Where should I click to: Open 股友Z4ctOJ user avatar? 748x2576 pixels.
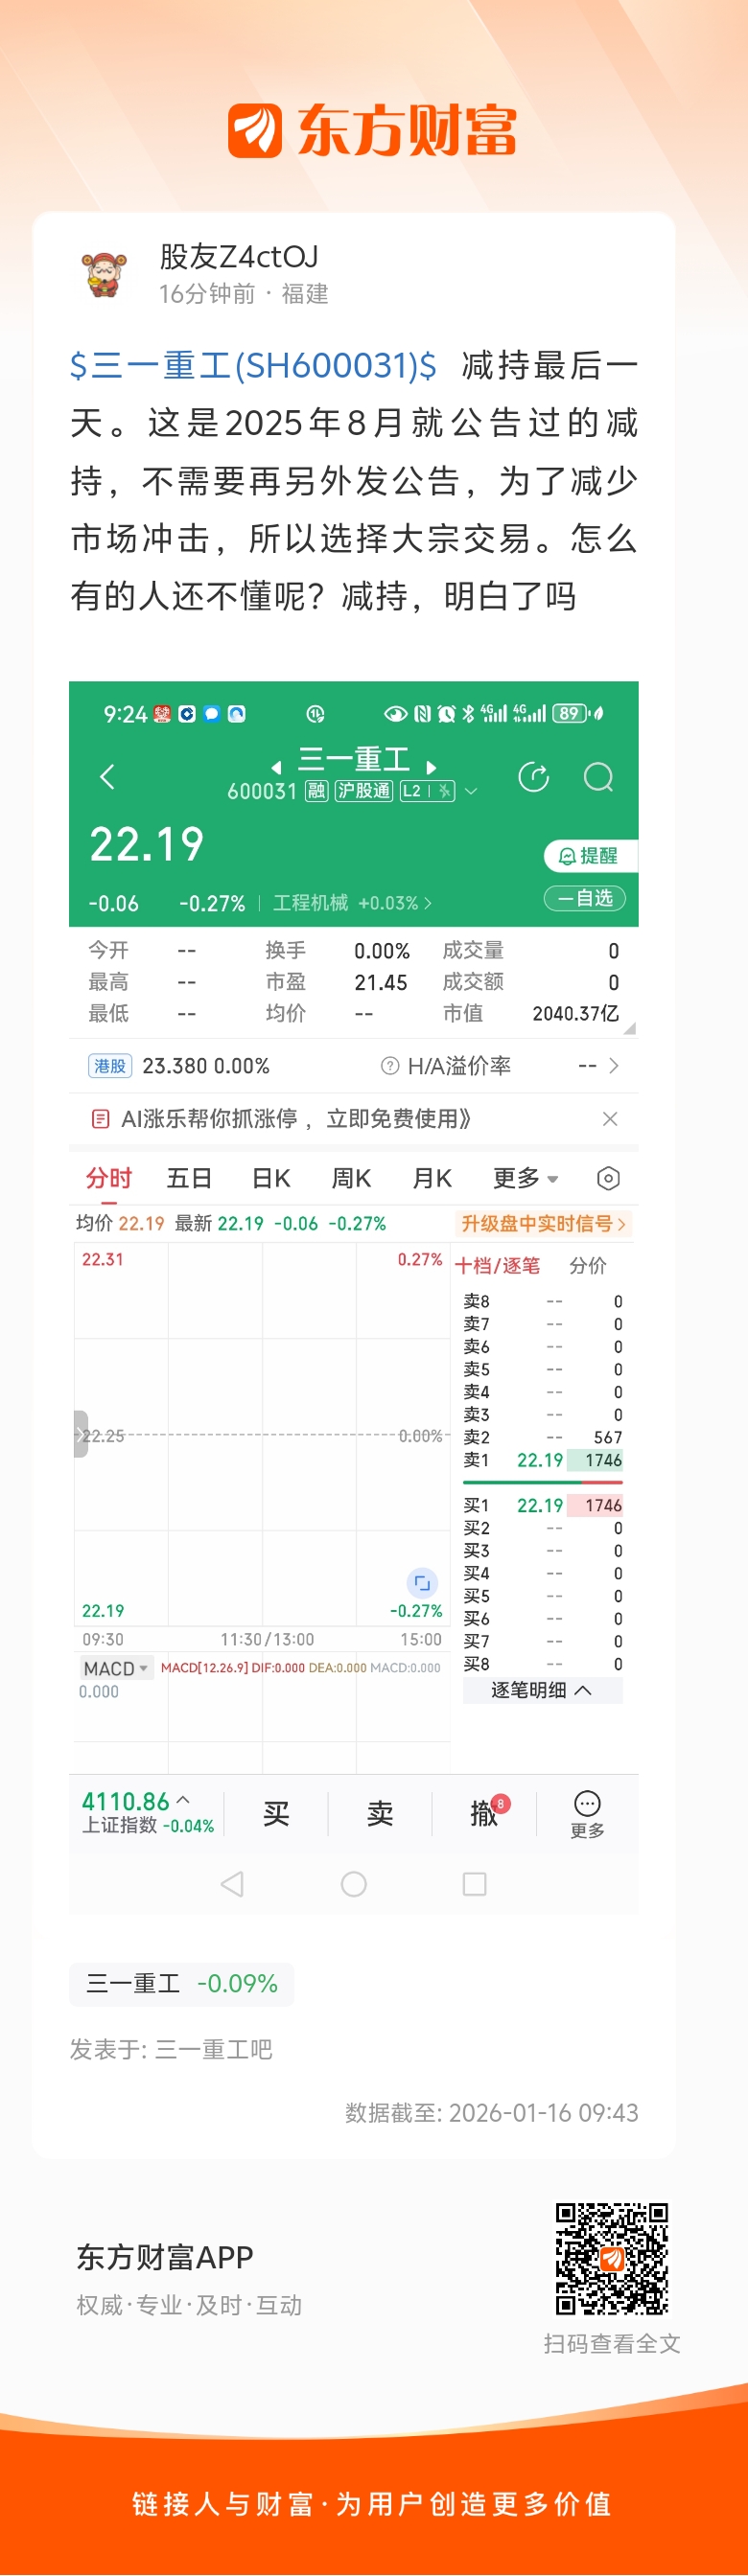[105, 275]
